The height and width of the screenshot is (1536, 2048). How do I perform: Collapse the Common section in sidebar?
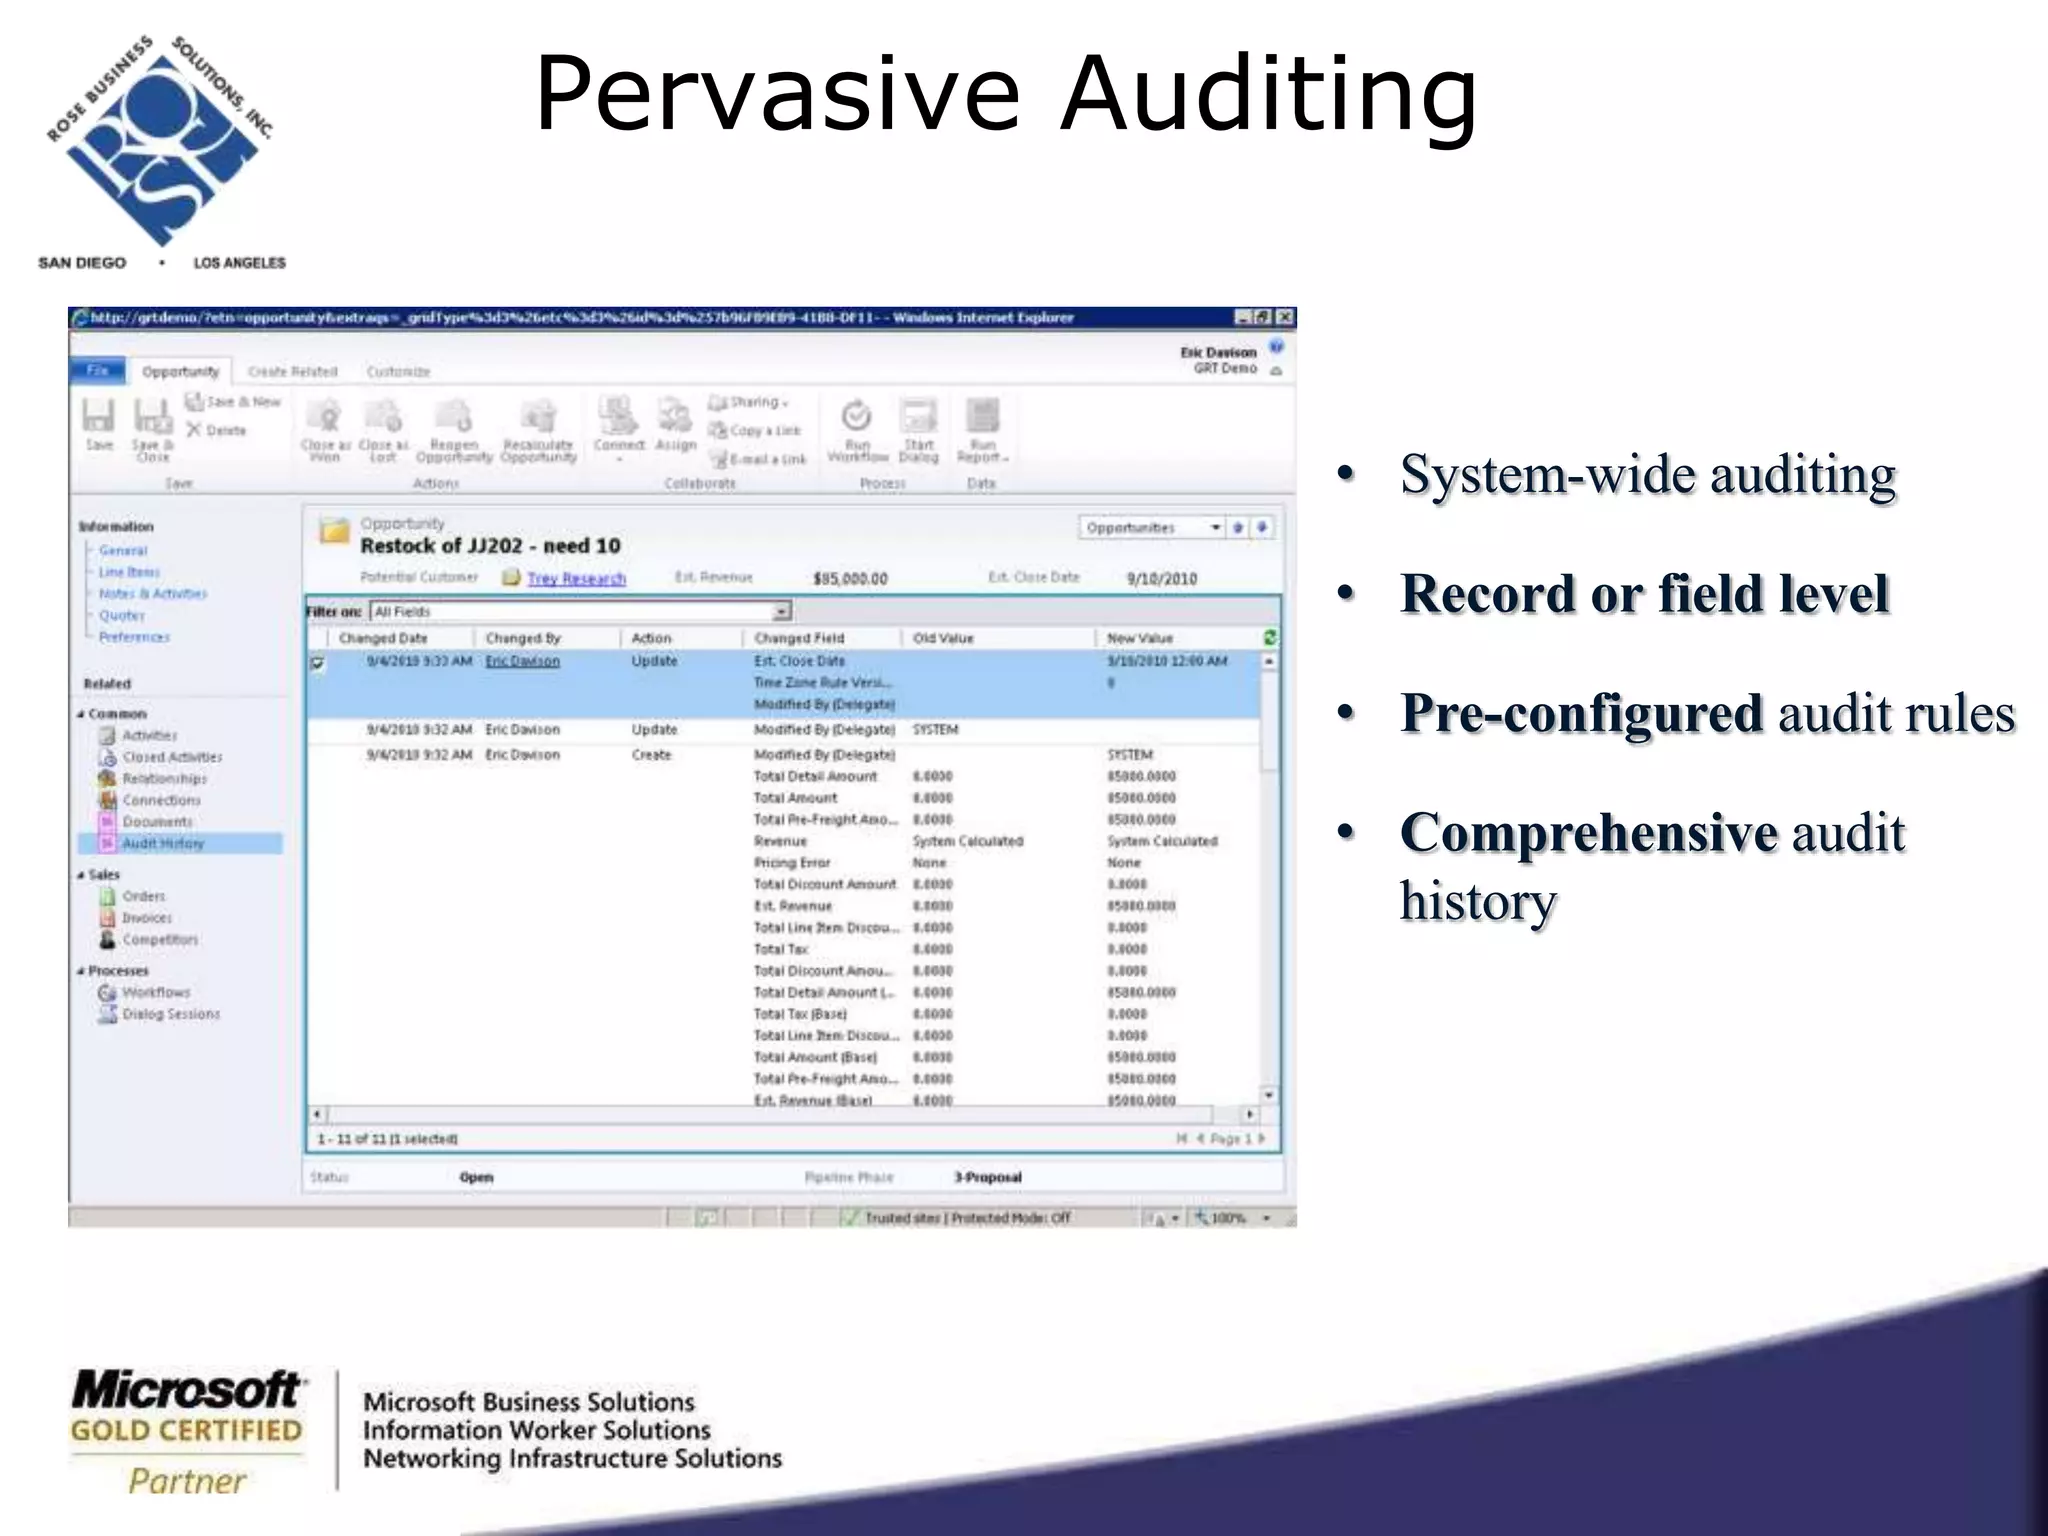click(81, 714)
